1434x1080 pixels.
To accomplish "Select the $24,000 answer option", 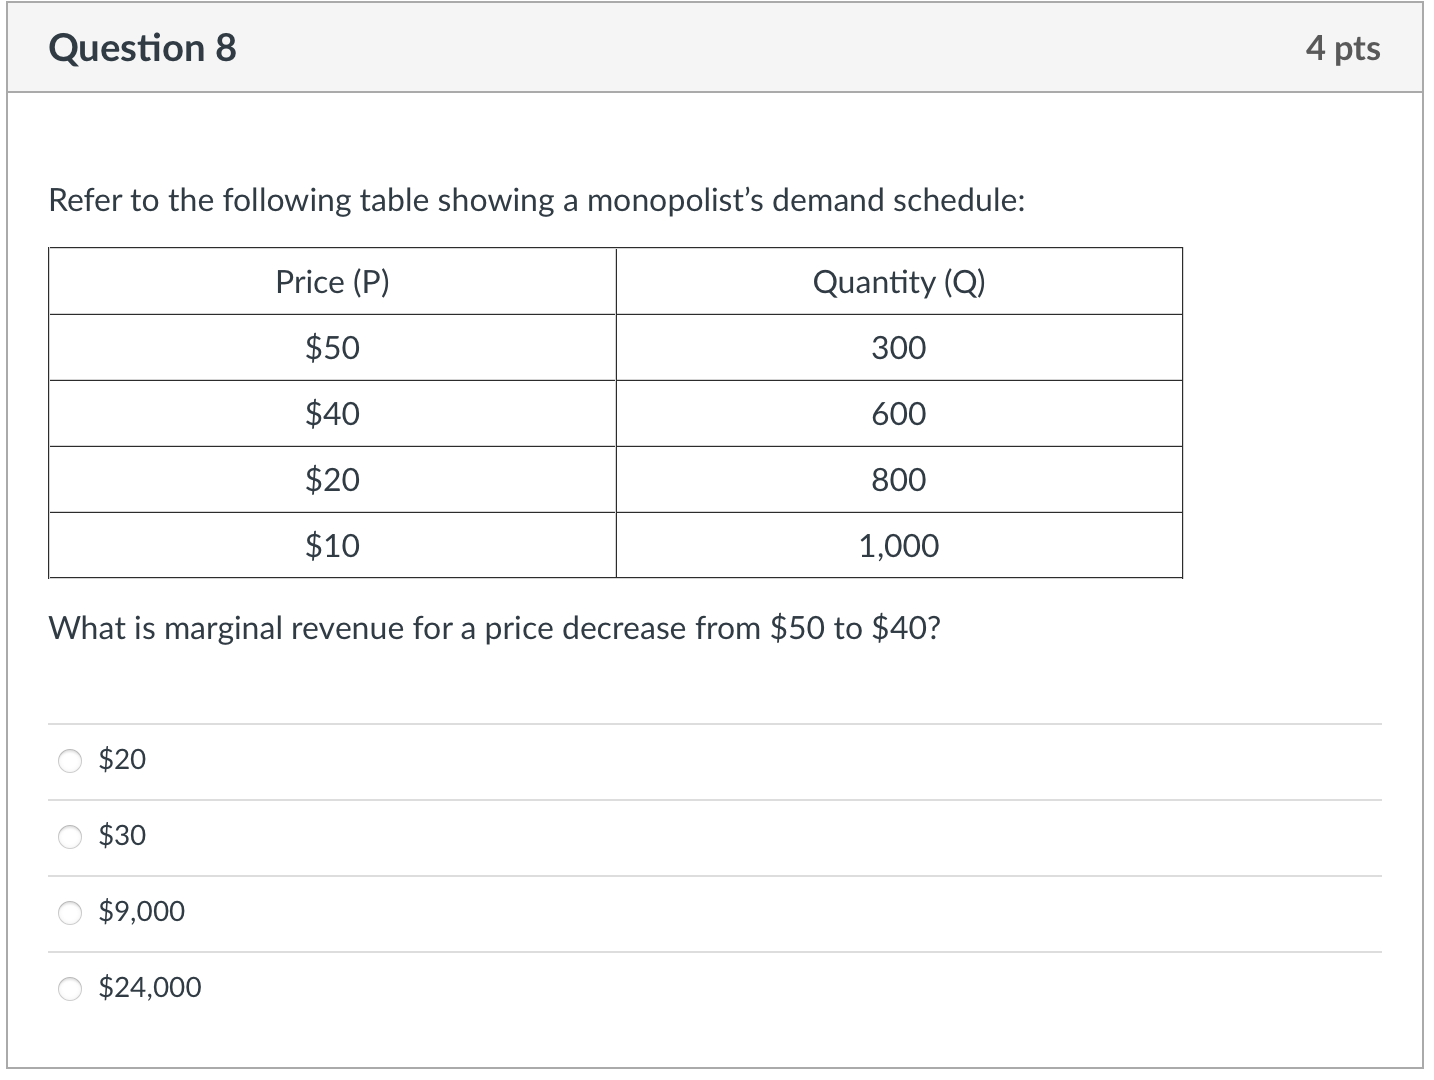I will 70,987.
